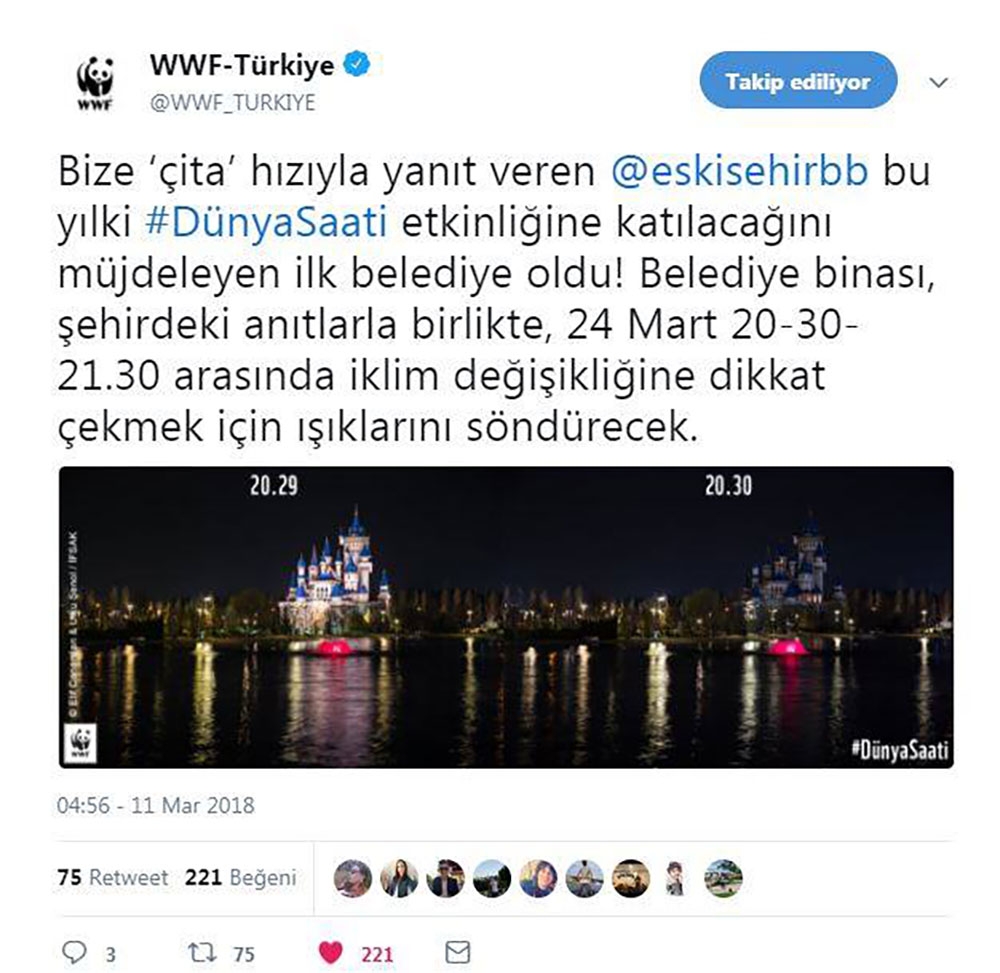Open the fourth liker's avatar
The width and height of the screenshot is (1000, 973).
pos(492,879)
